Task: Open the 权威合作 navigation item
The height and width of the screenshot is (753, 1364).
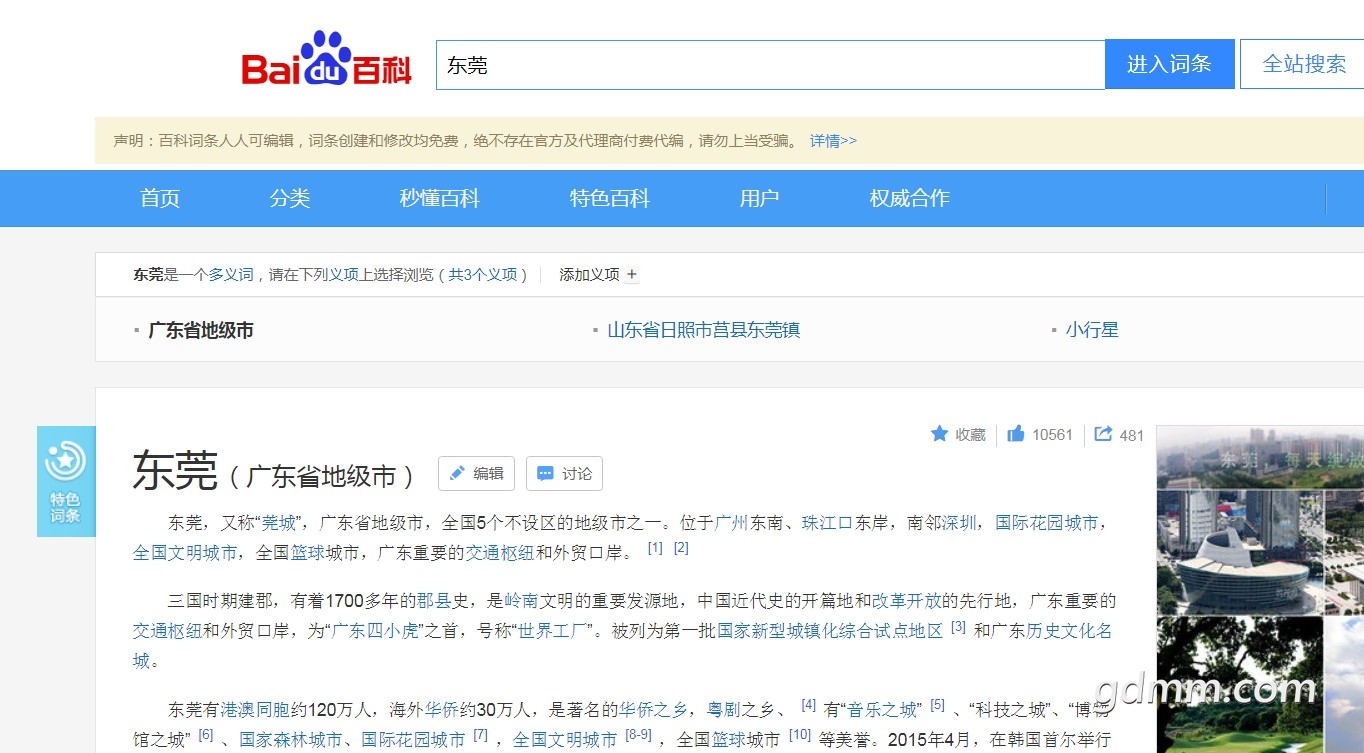Action: (909, 198)
